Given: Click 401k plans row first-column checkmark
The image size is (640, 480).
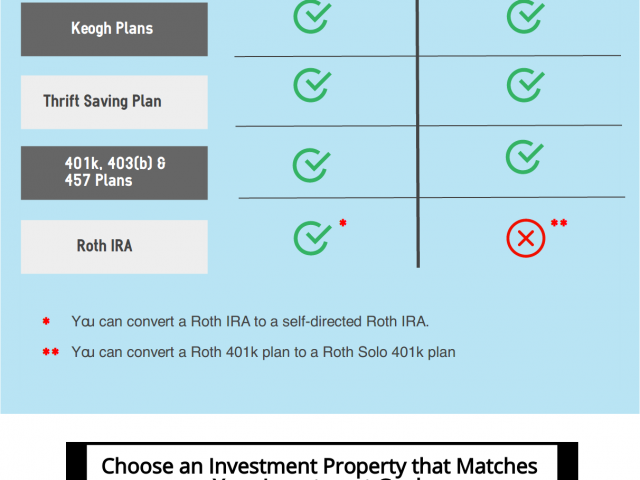Looking at the screenshot, I should [x=312, y=165].
